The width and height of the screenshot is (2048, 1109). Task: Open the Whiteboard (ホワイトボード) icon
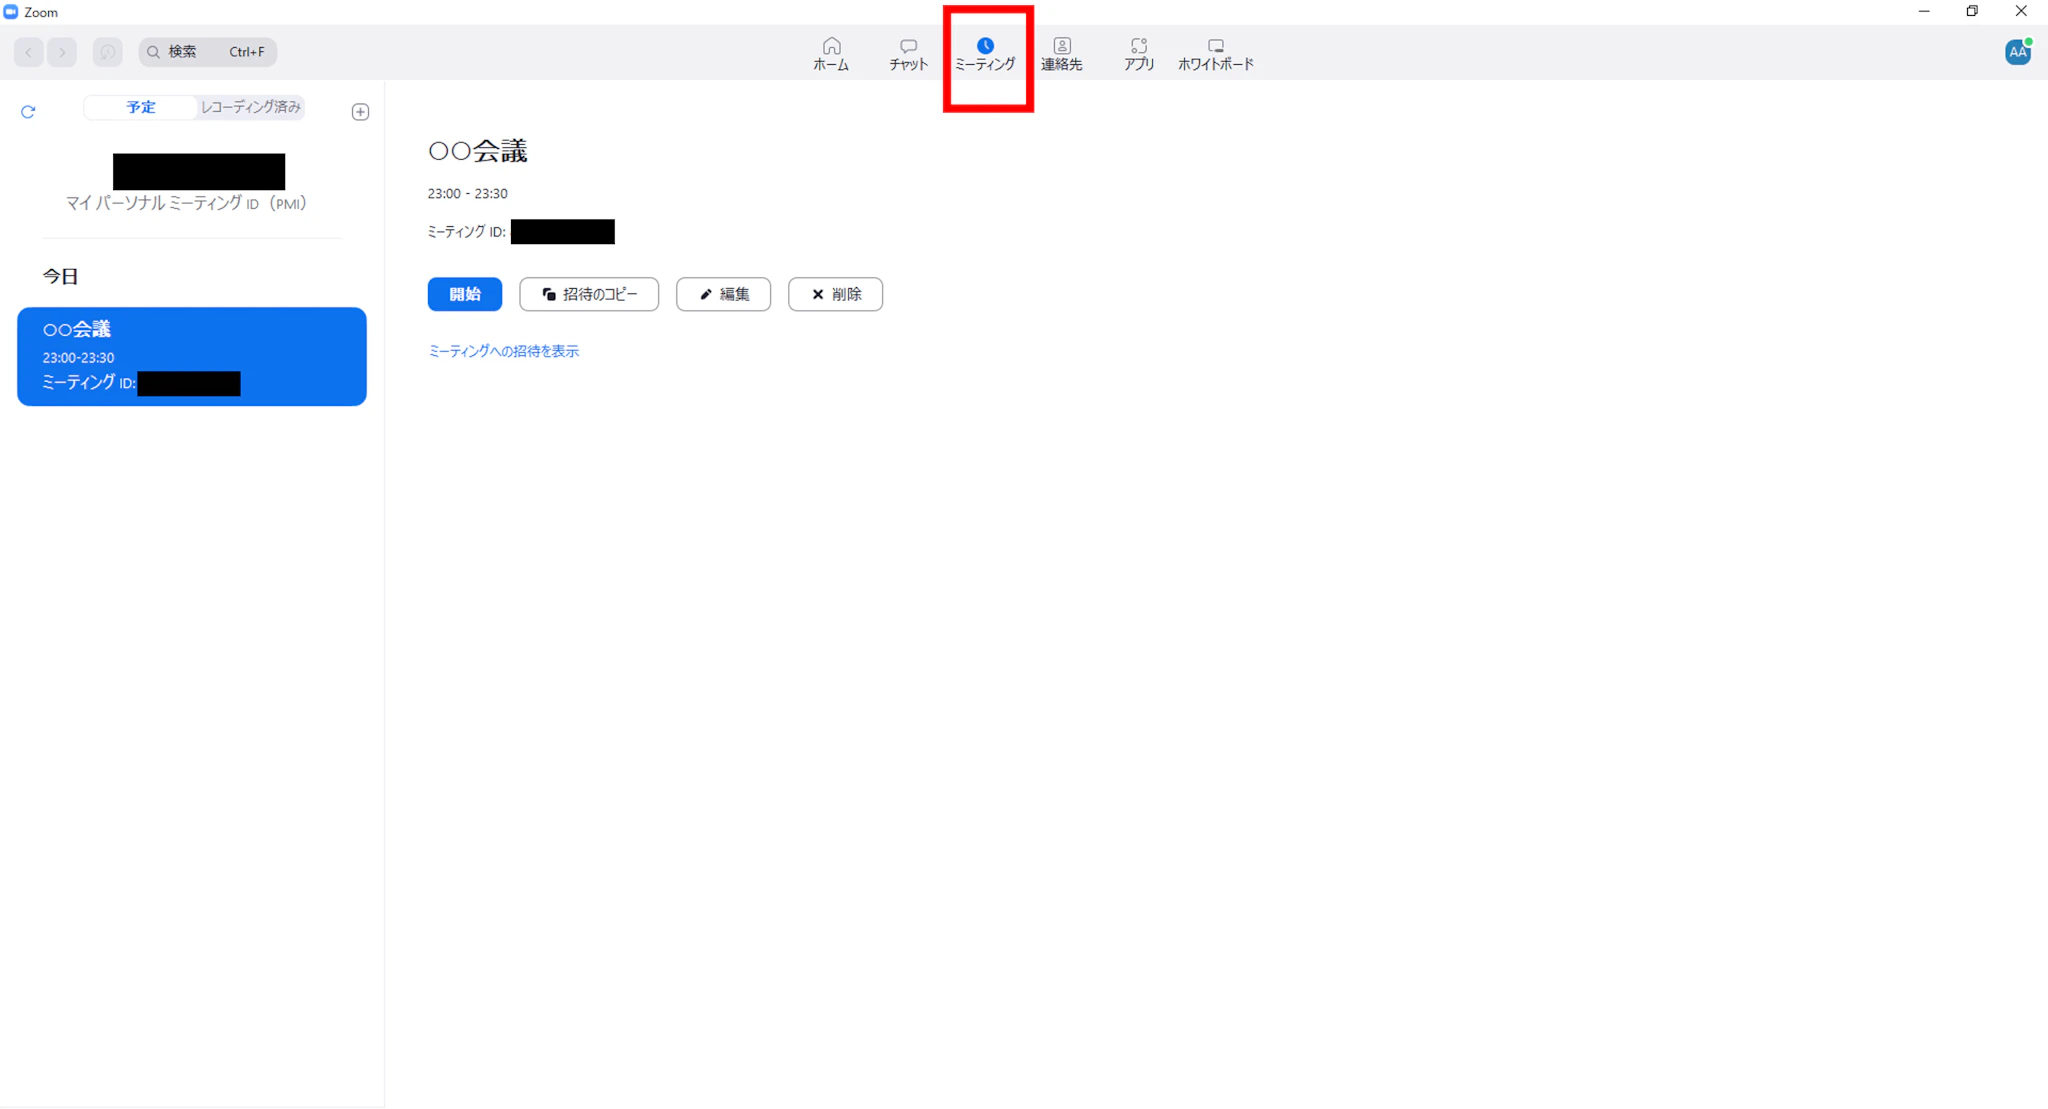coord(1215,46)
